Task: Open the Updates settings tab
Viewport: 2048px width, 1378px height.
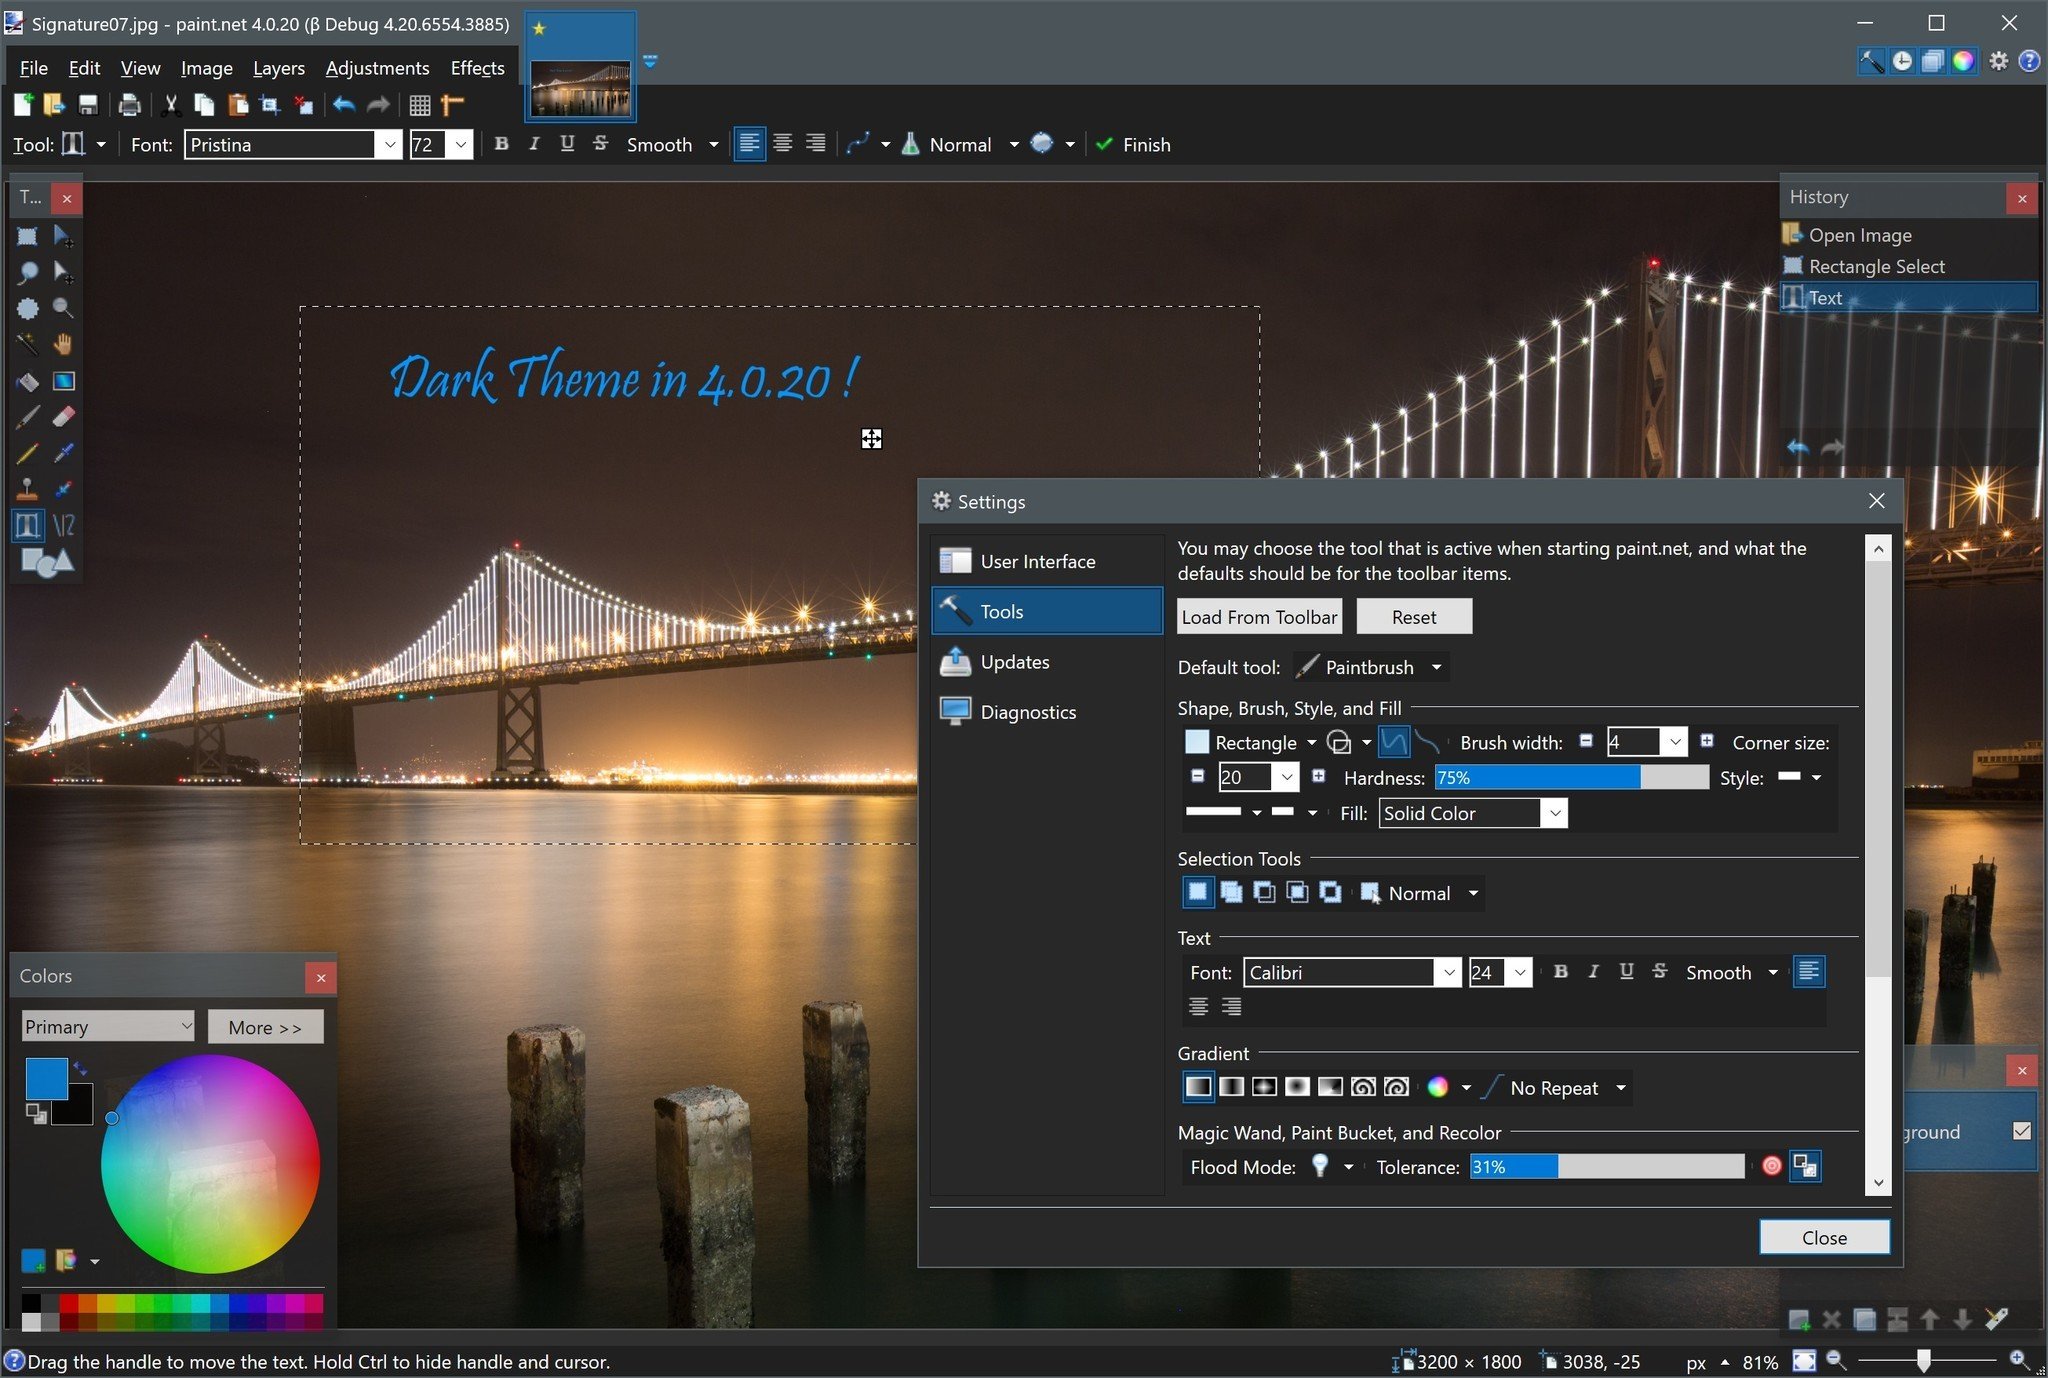Action: 1015,660
